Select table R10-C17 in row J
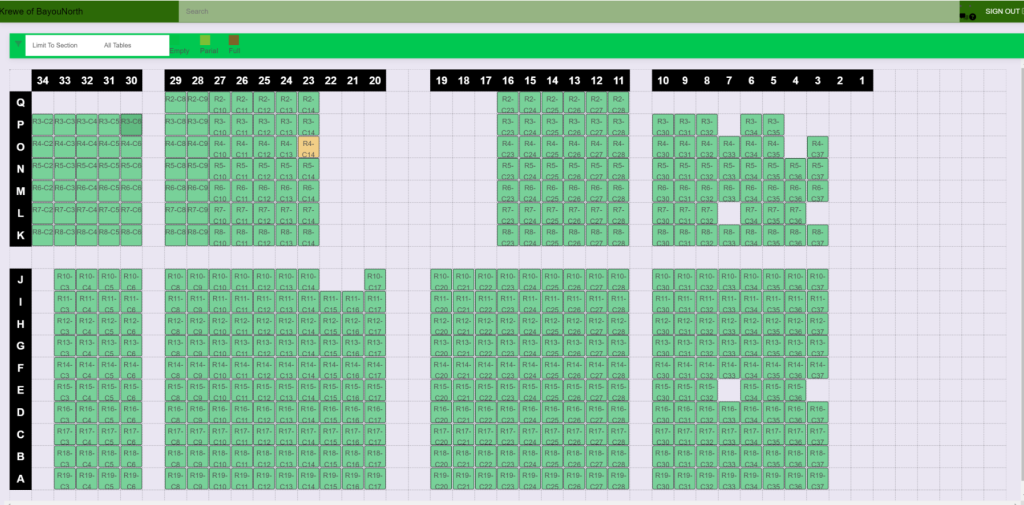1024x505 pixels. [x=375, y=280]
